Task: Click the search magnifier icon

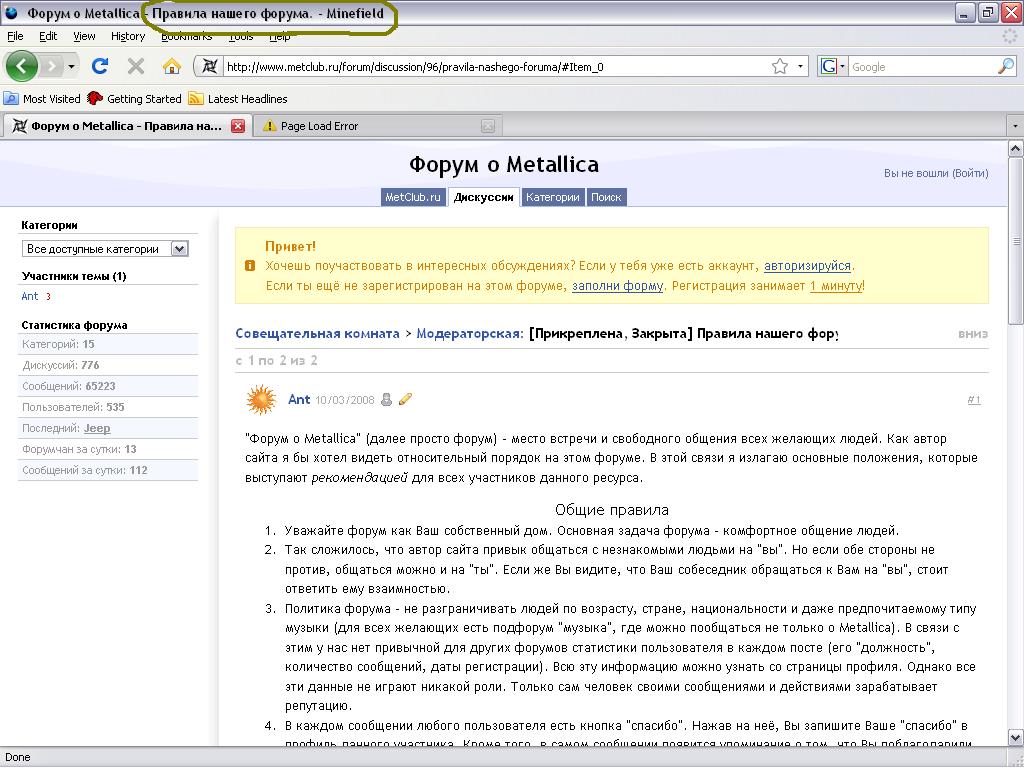Action: click(x=1006, y=67)
